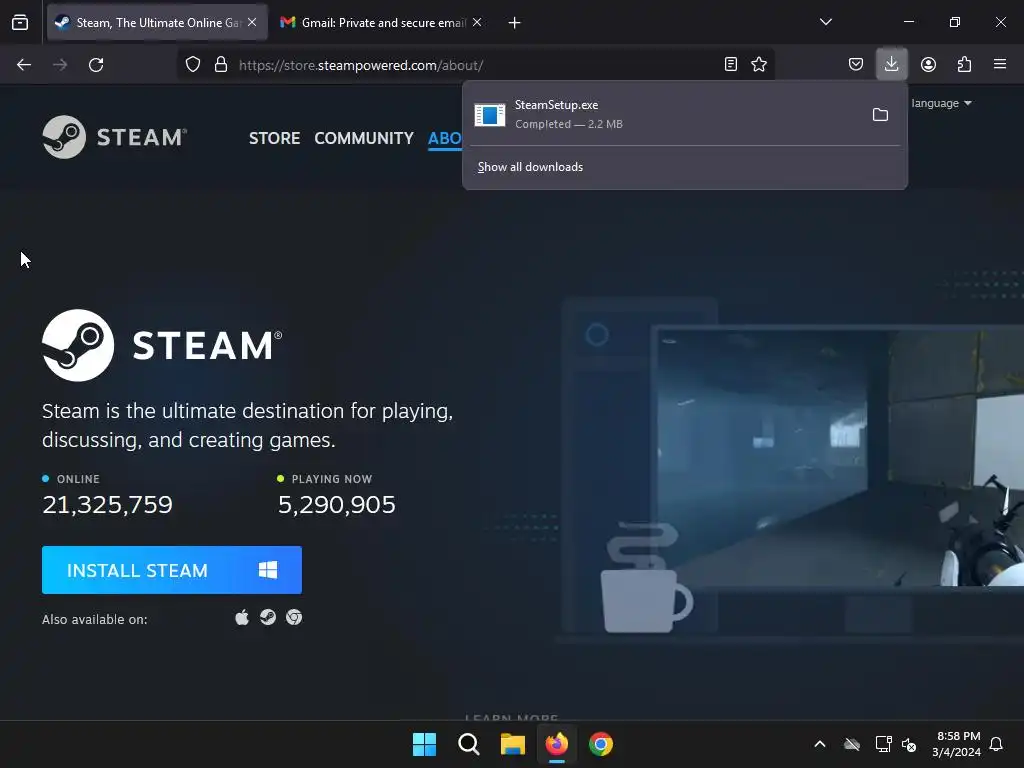The height and width of the screenshot is (768, 1024).
Task: Open Google Chrome from taskbar
Action: tap(601, 744)
